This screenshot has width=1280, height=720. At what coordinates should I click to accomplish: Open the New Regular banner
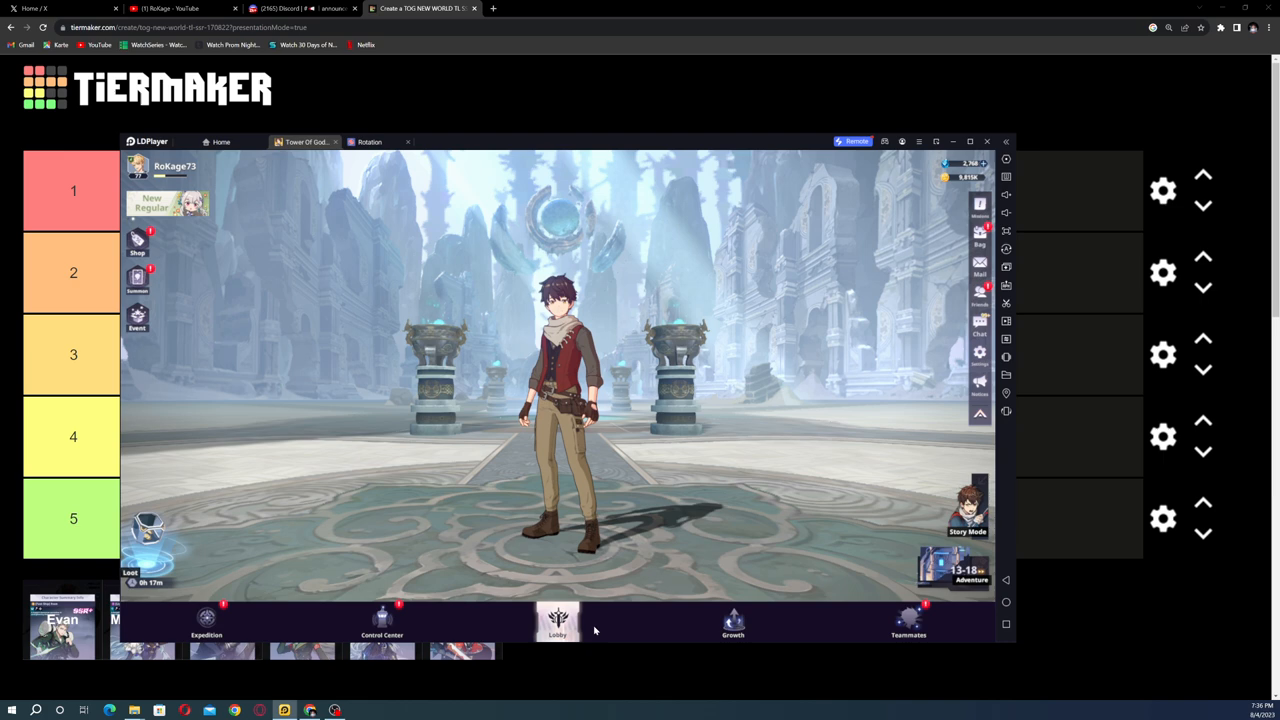[167, 203]
